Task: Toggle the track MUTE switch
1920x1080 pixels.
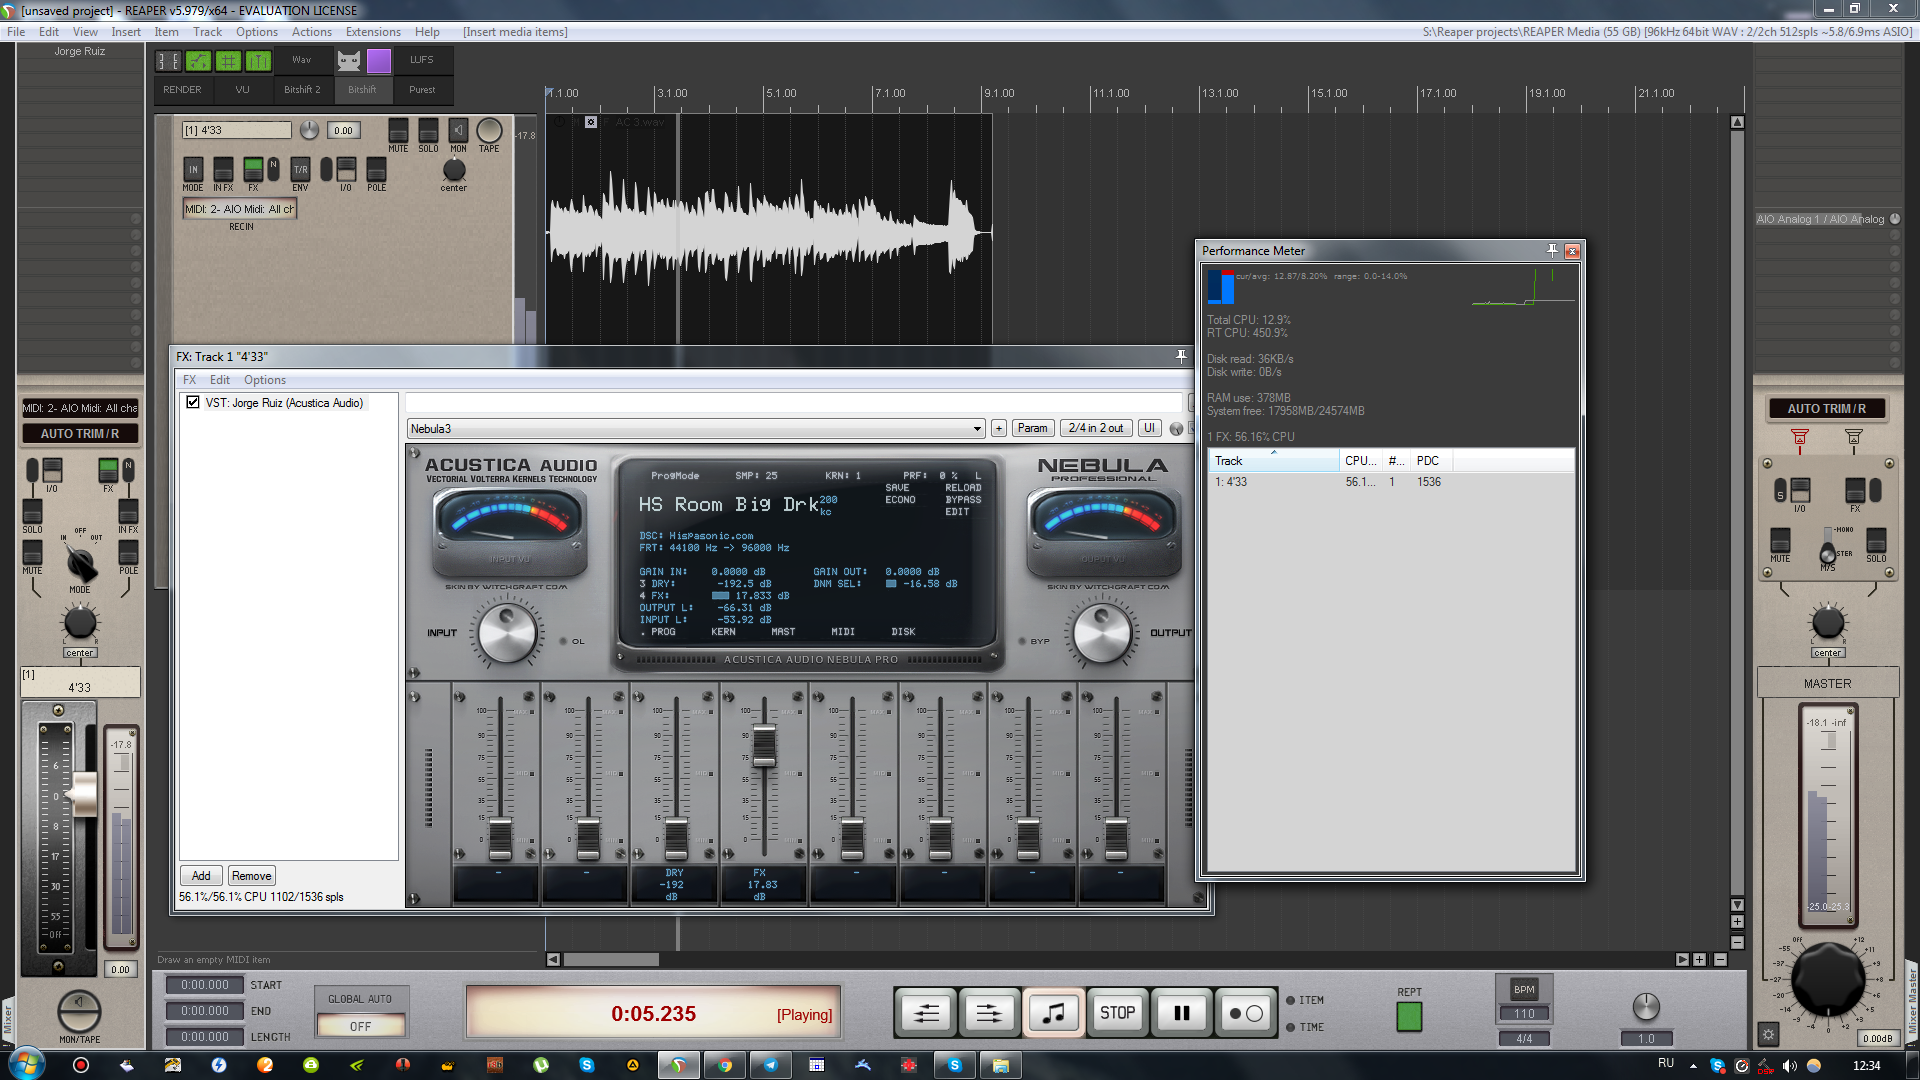Action: coord(398,131)
